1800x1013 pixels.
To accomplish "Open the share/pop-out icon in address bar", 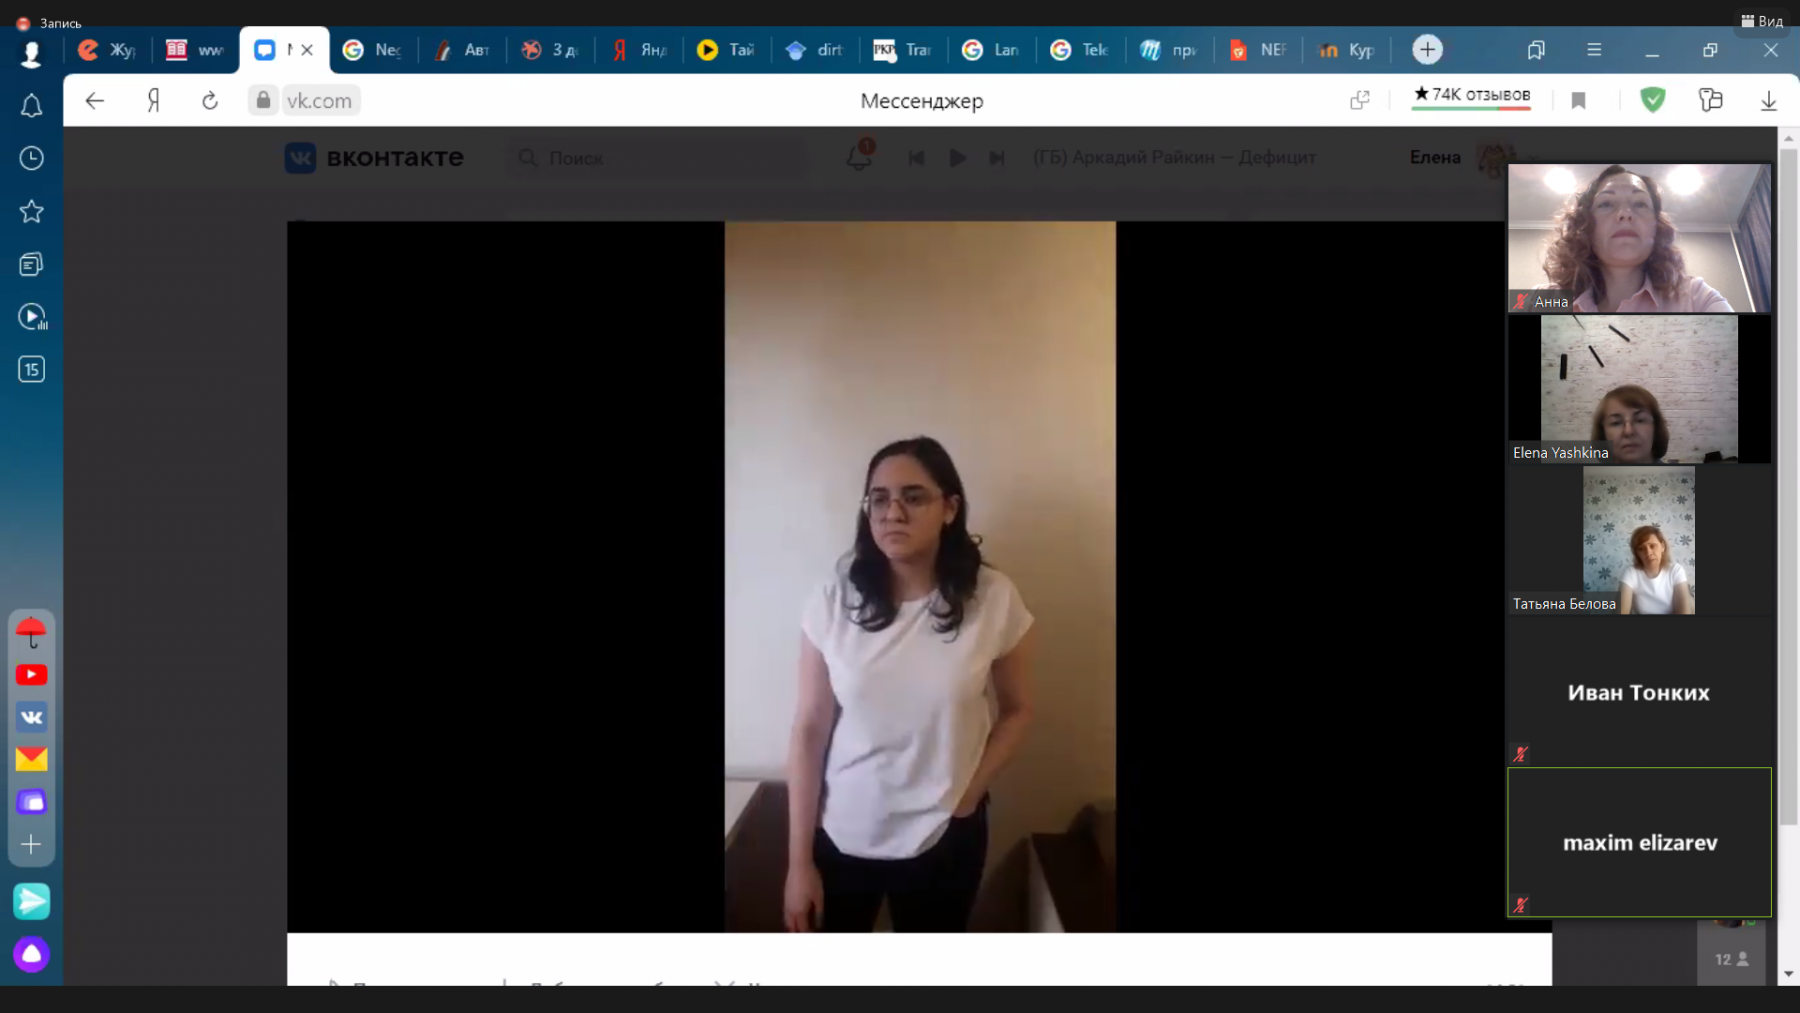I will coord(1359,100).
